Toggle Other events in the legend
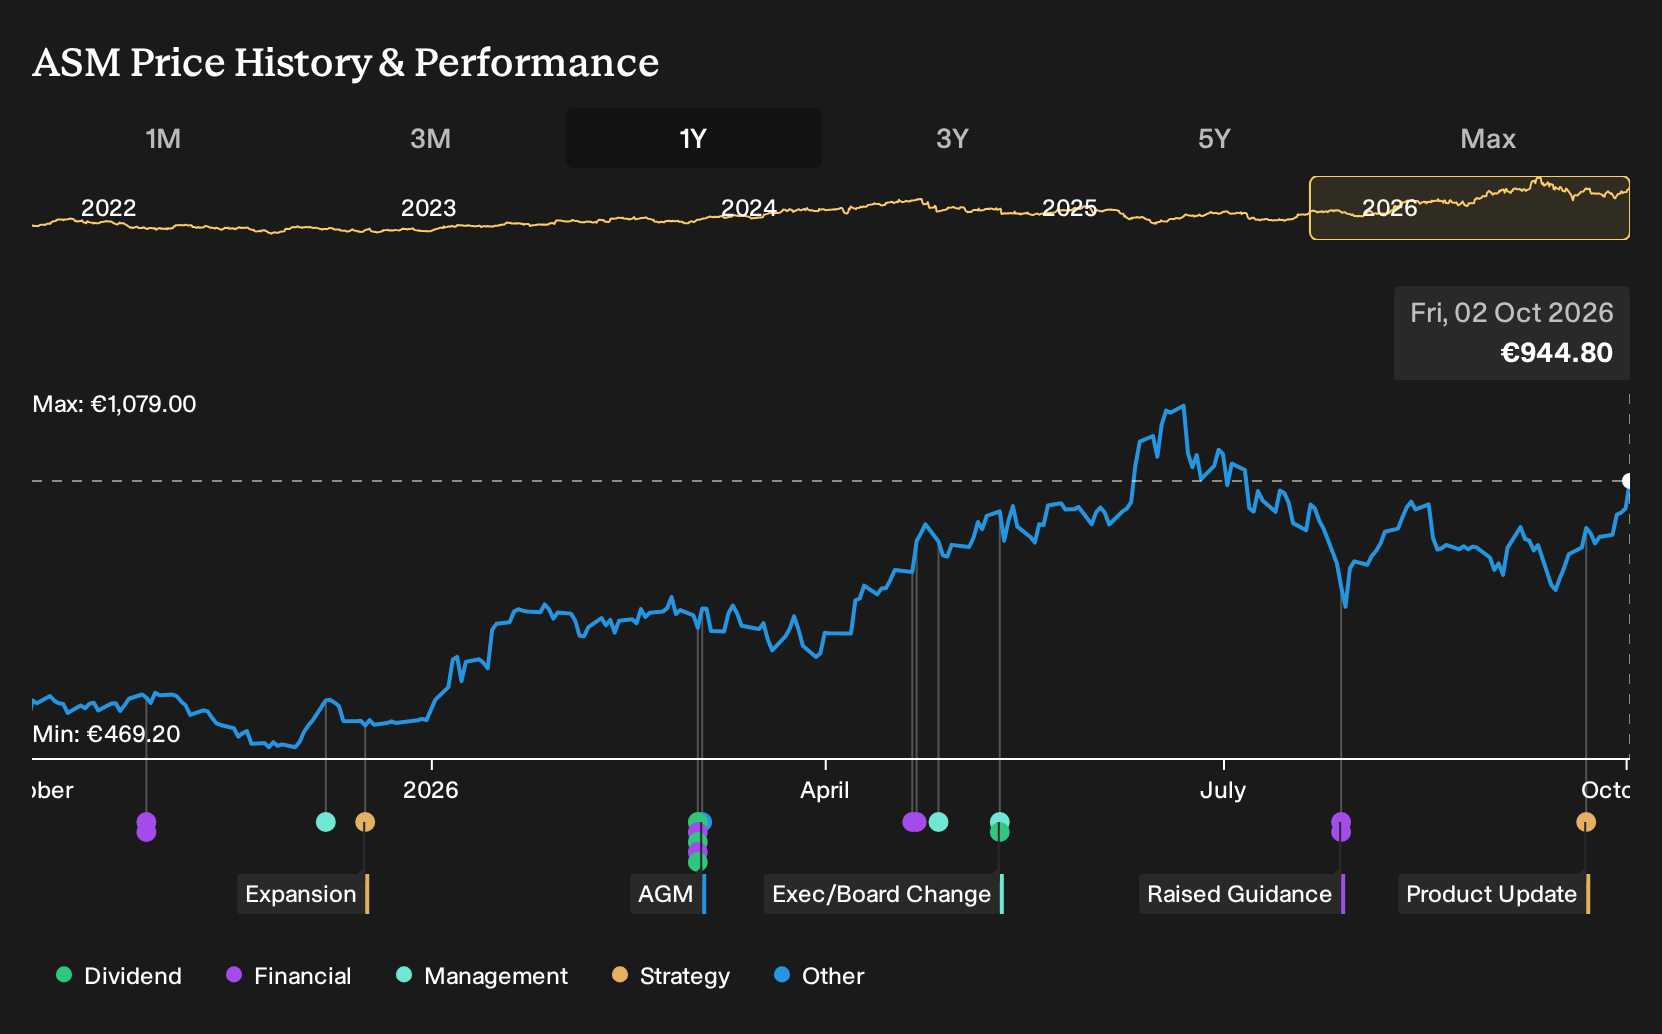Viewport: 1662px width, 1034px height. click(819, 976)
